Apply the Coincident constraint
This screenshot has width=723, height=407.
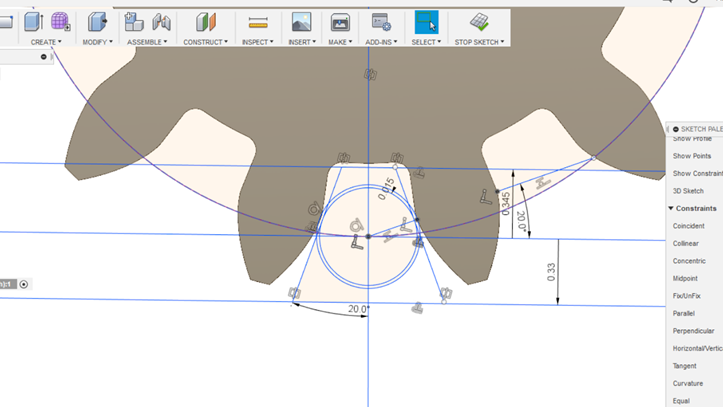(688, 226)
